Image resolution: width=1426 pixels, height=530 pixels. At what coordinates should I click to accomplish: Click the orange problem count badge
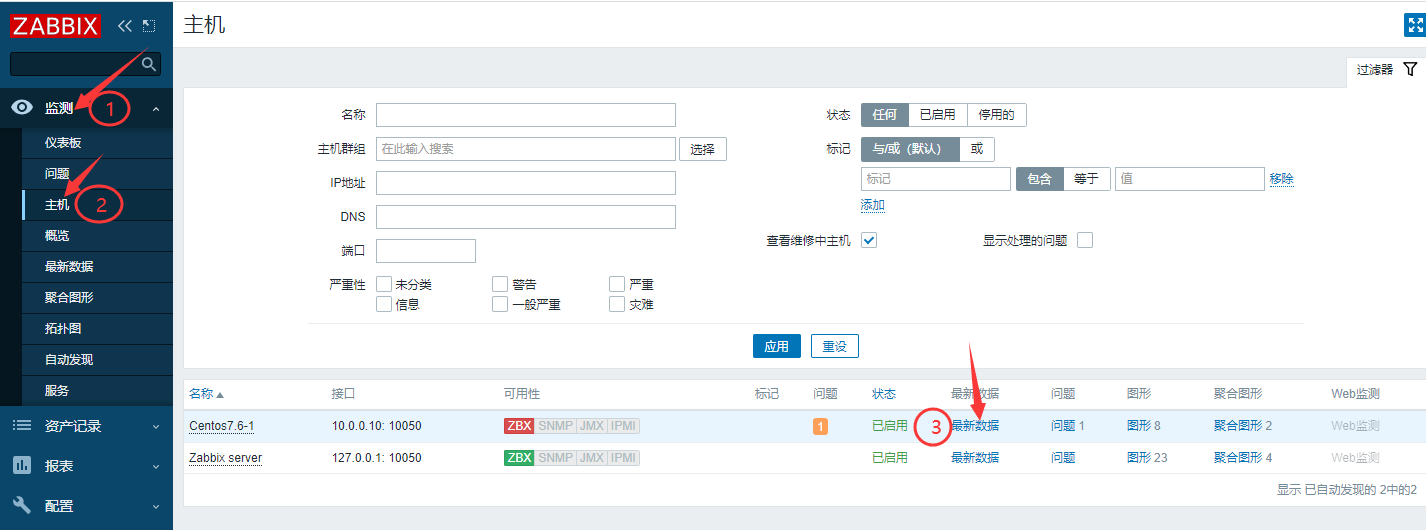(821, 427)
